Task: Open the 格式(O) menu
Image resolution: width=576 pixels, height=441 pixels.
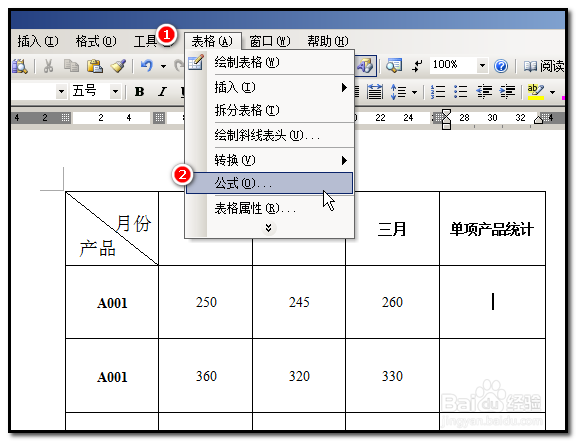Action: (x=96, y=41)
